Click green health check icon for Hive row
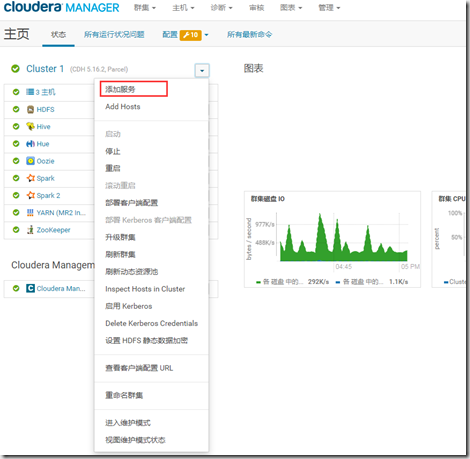 click(x=16, y=127)
